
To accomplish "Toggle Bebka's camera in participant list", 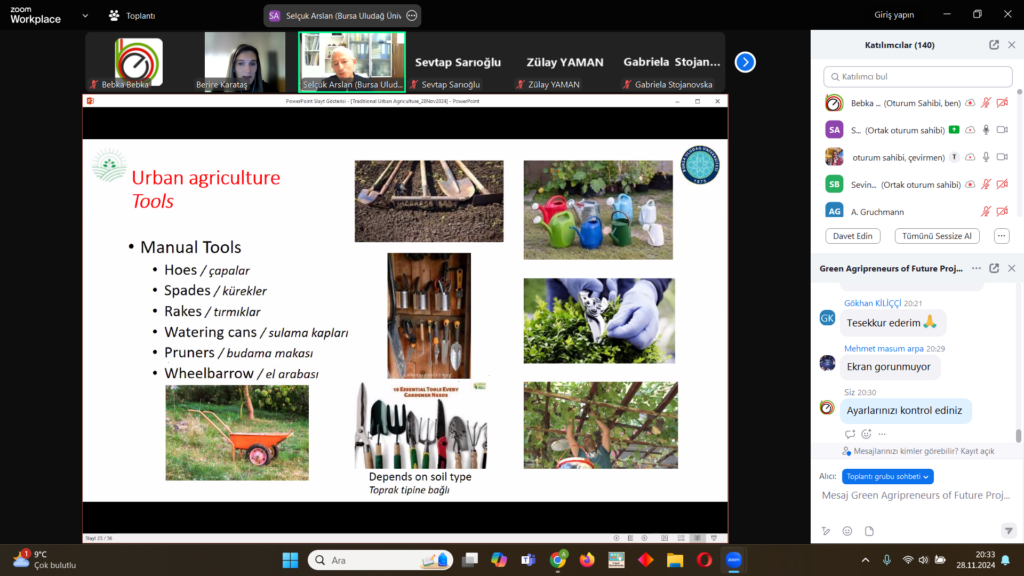I will 1002,103.
